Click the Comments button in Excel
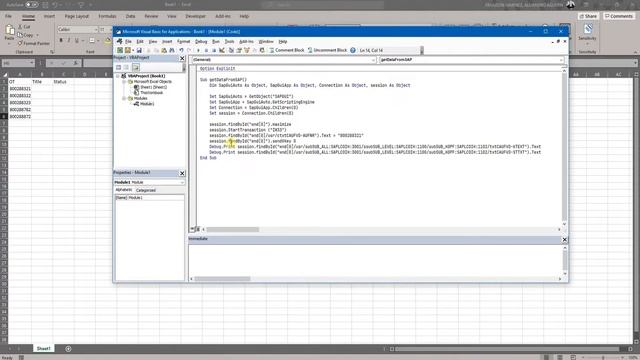The width and height of the screenshot is (640, 360). coord(619,16)
